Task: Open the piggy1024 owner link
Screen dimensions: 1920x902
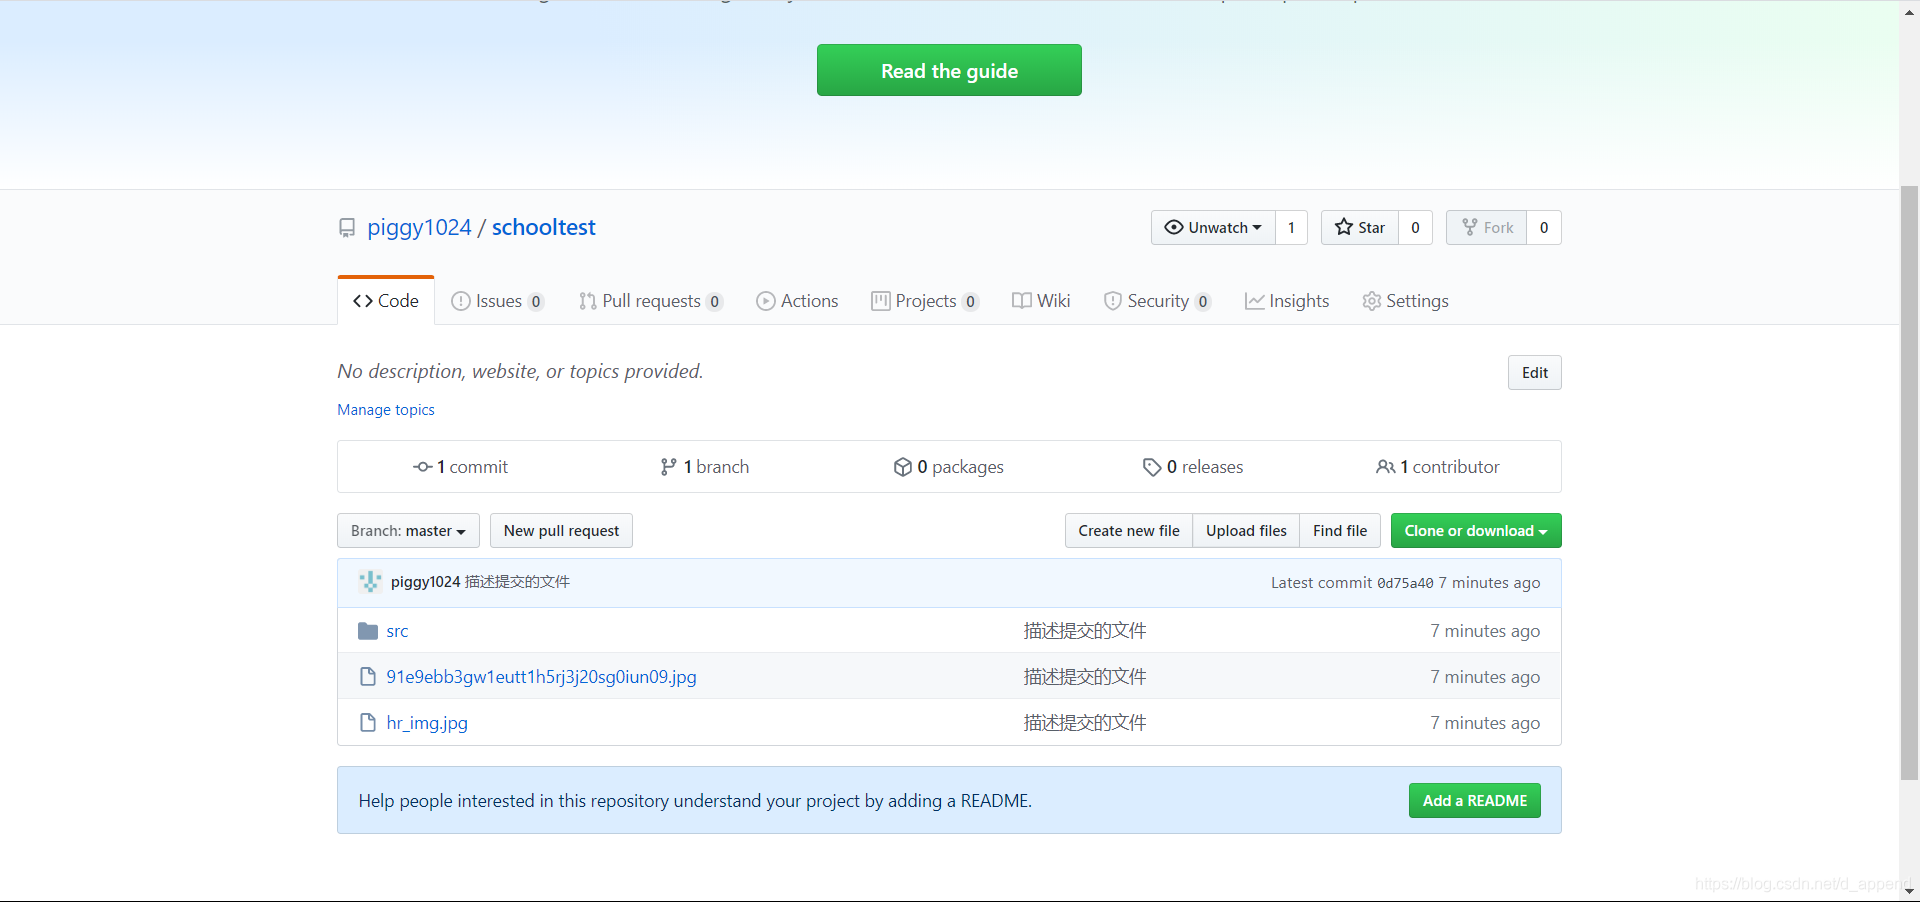Action: click(x=419, y=227)
